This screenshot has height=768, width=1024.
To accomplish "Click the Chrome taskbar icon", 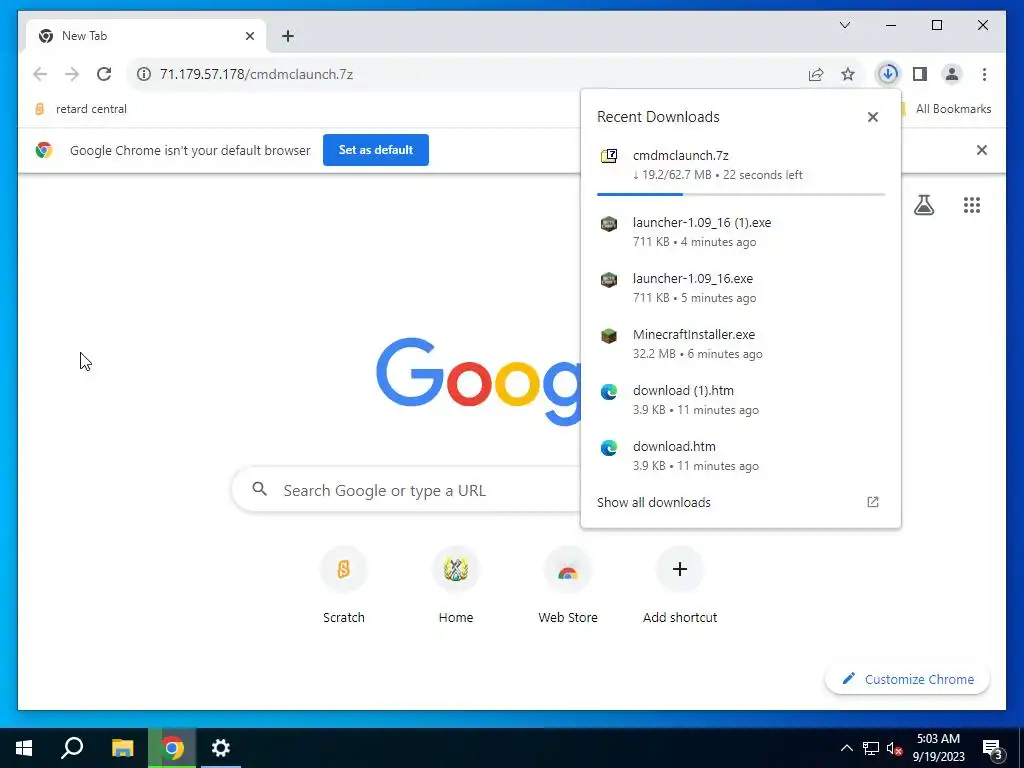I will pos(172,748).
